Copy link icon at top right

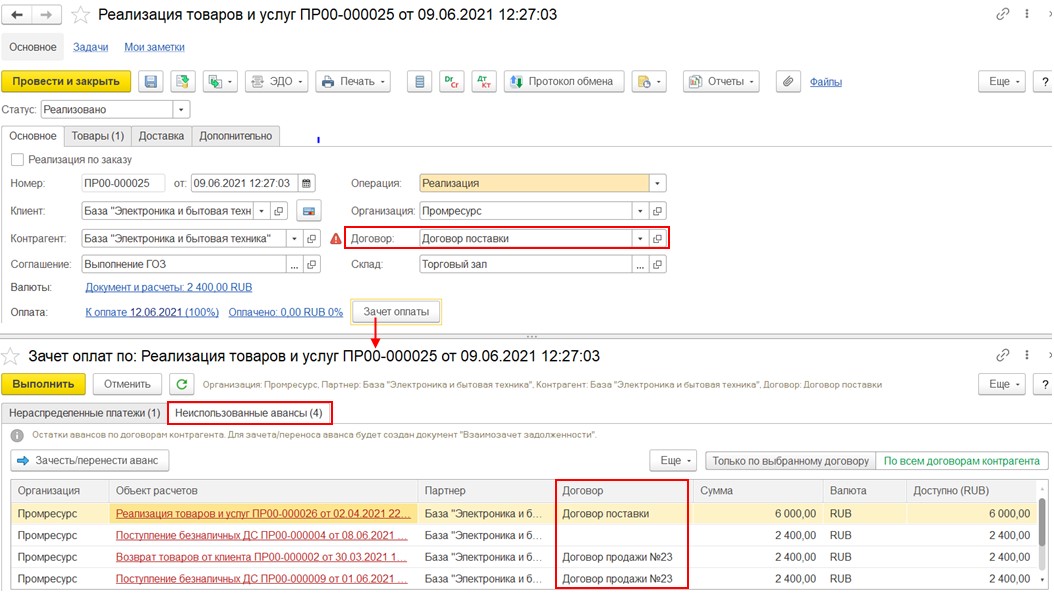pos(1003,15)
